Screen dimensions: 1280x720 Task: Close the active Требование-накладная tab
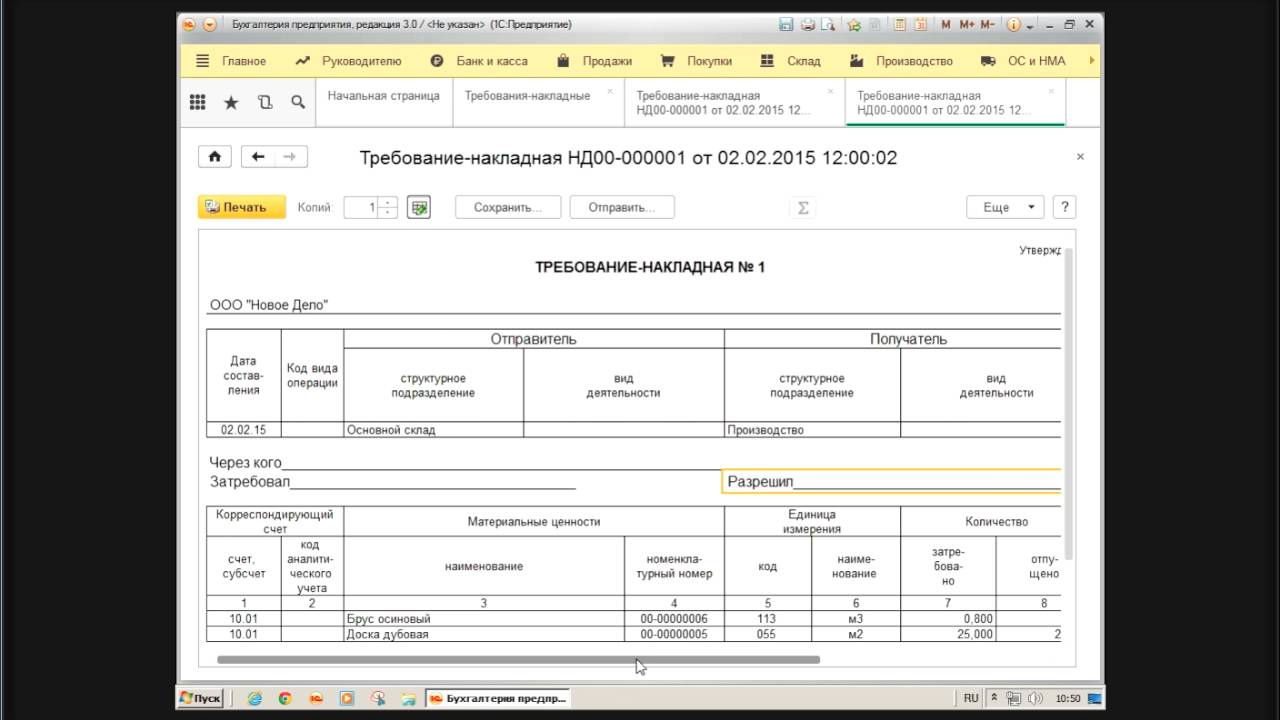click(x=1051, y=91)
